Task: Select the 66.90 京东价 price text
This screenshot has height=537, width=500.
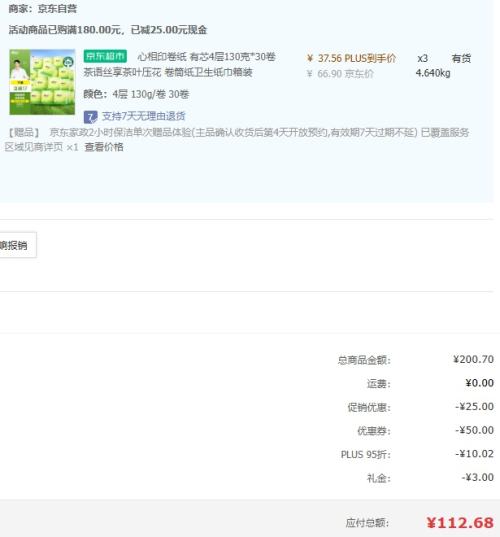Action: tap(340, 74)
